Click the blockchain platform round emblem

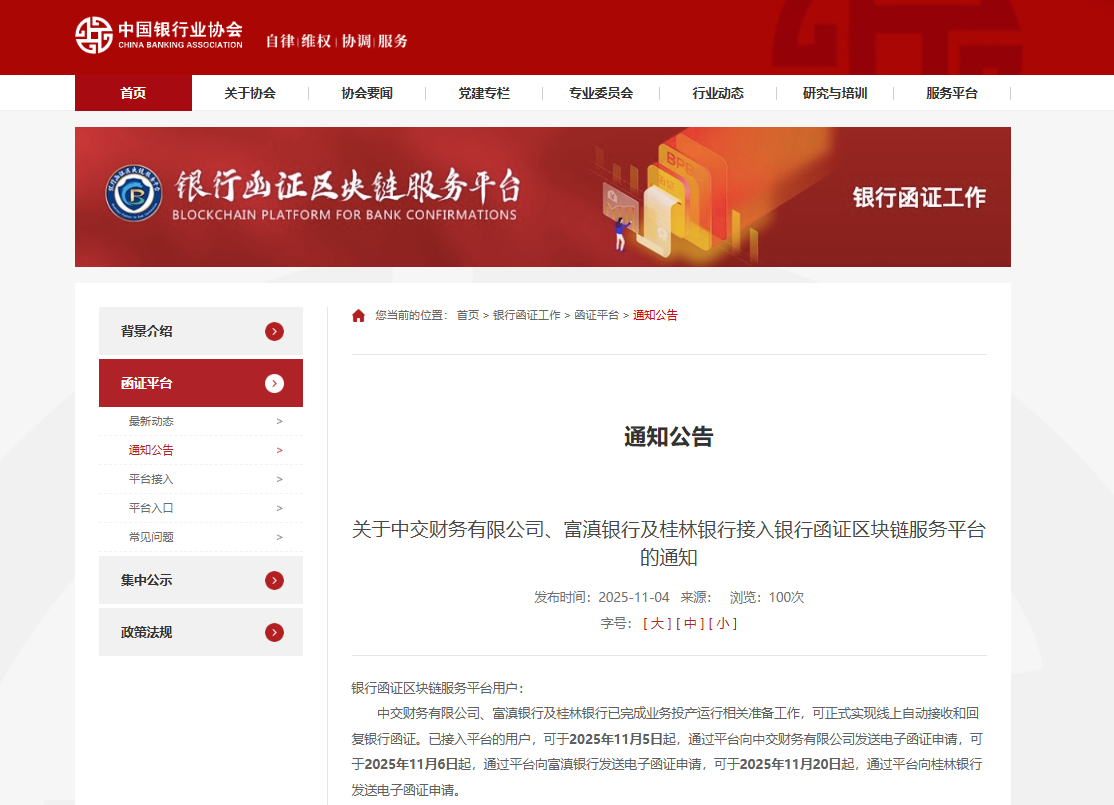click(133, 193)
